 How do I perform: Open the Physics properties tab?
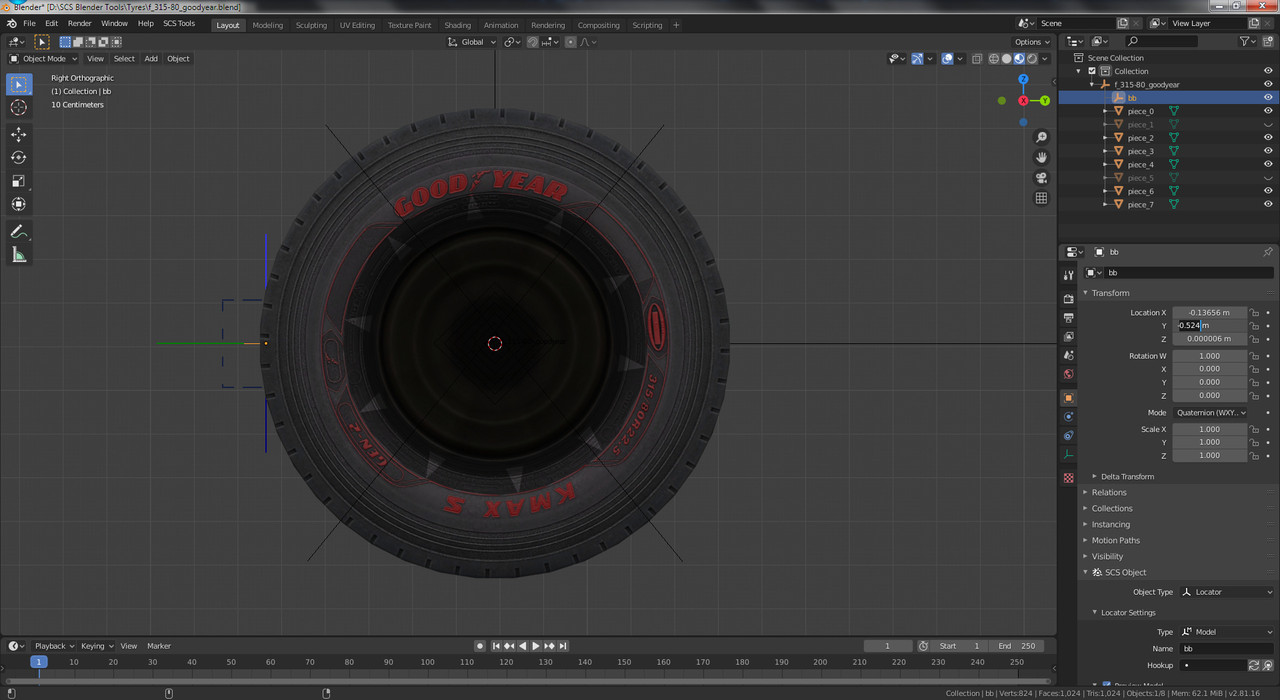coord(1068,416)
